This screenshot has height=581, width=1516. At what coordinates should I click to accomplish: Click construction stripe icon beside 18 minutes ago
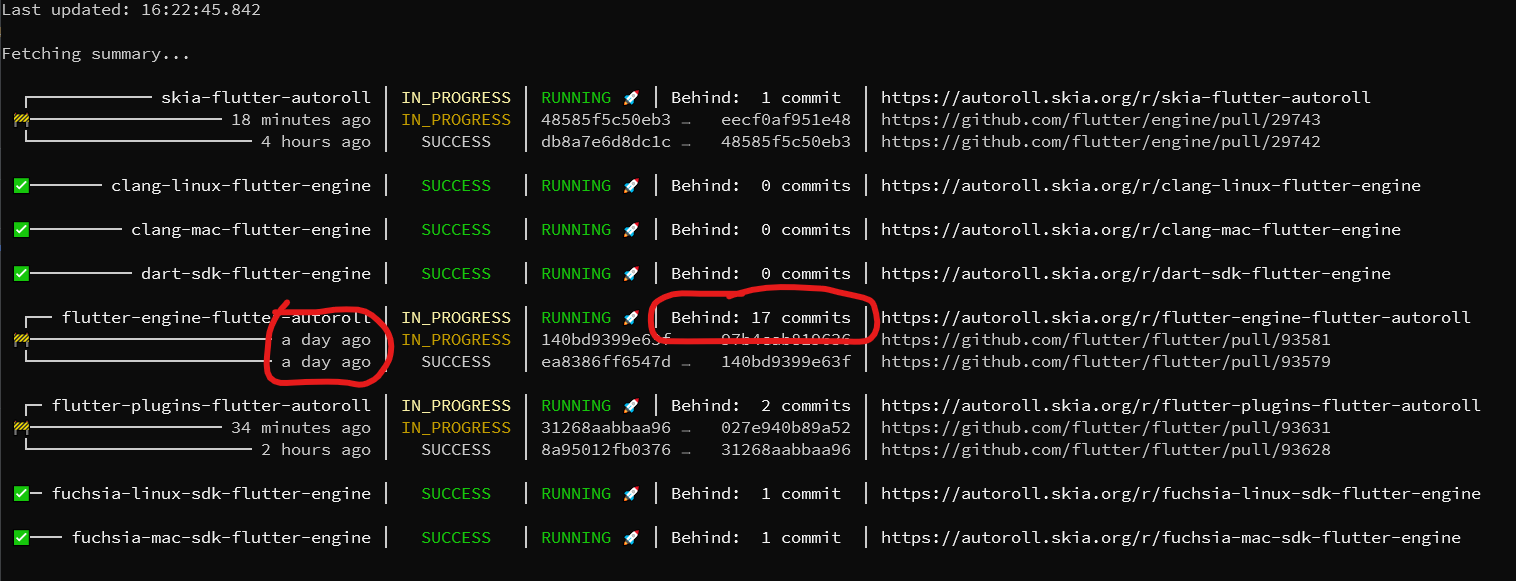pos(21,120)
